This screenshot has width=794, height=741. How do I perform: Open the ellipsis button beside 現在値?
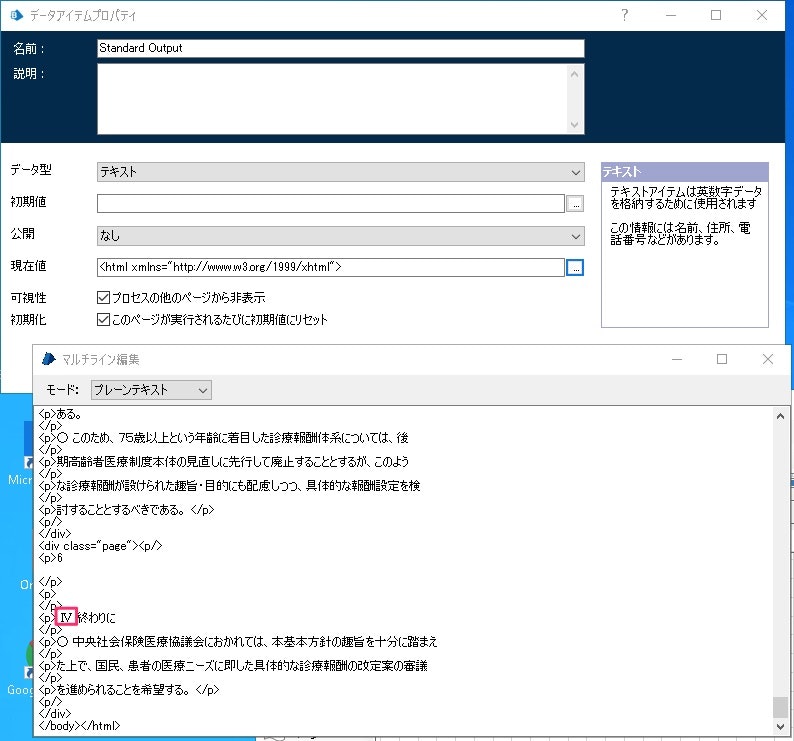pos(575,267)
